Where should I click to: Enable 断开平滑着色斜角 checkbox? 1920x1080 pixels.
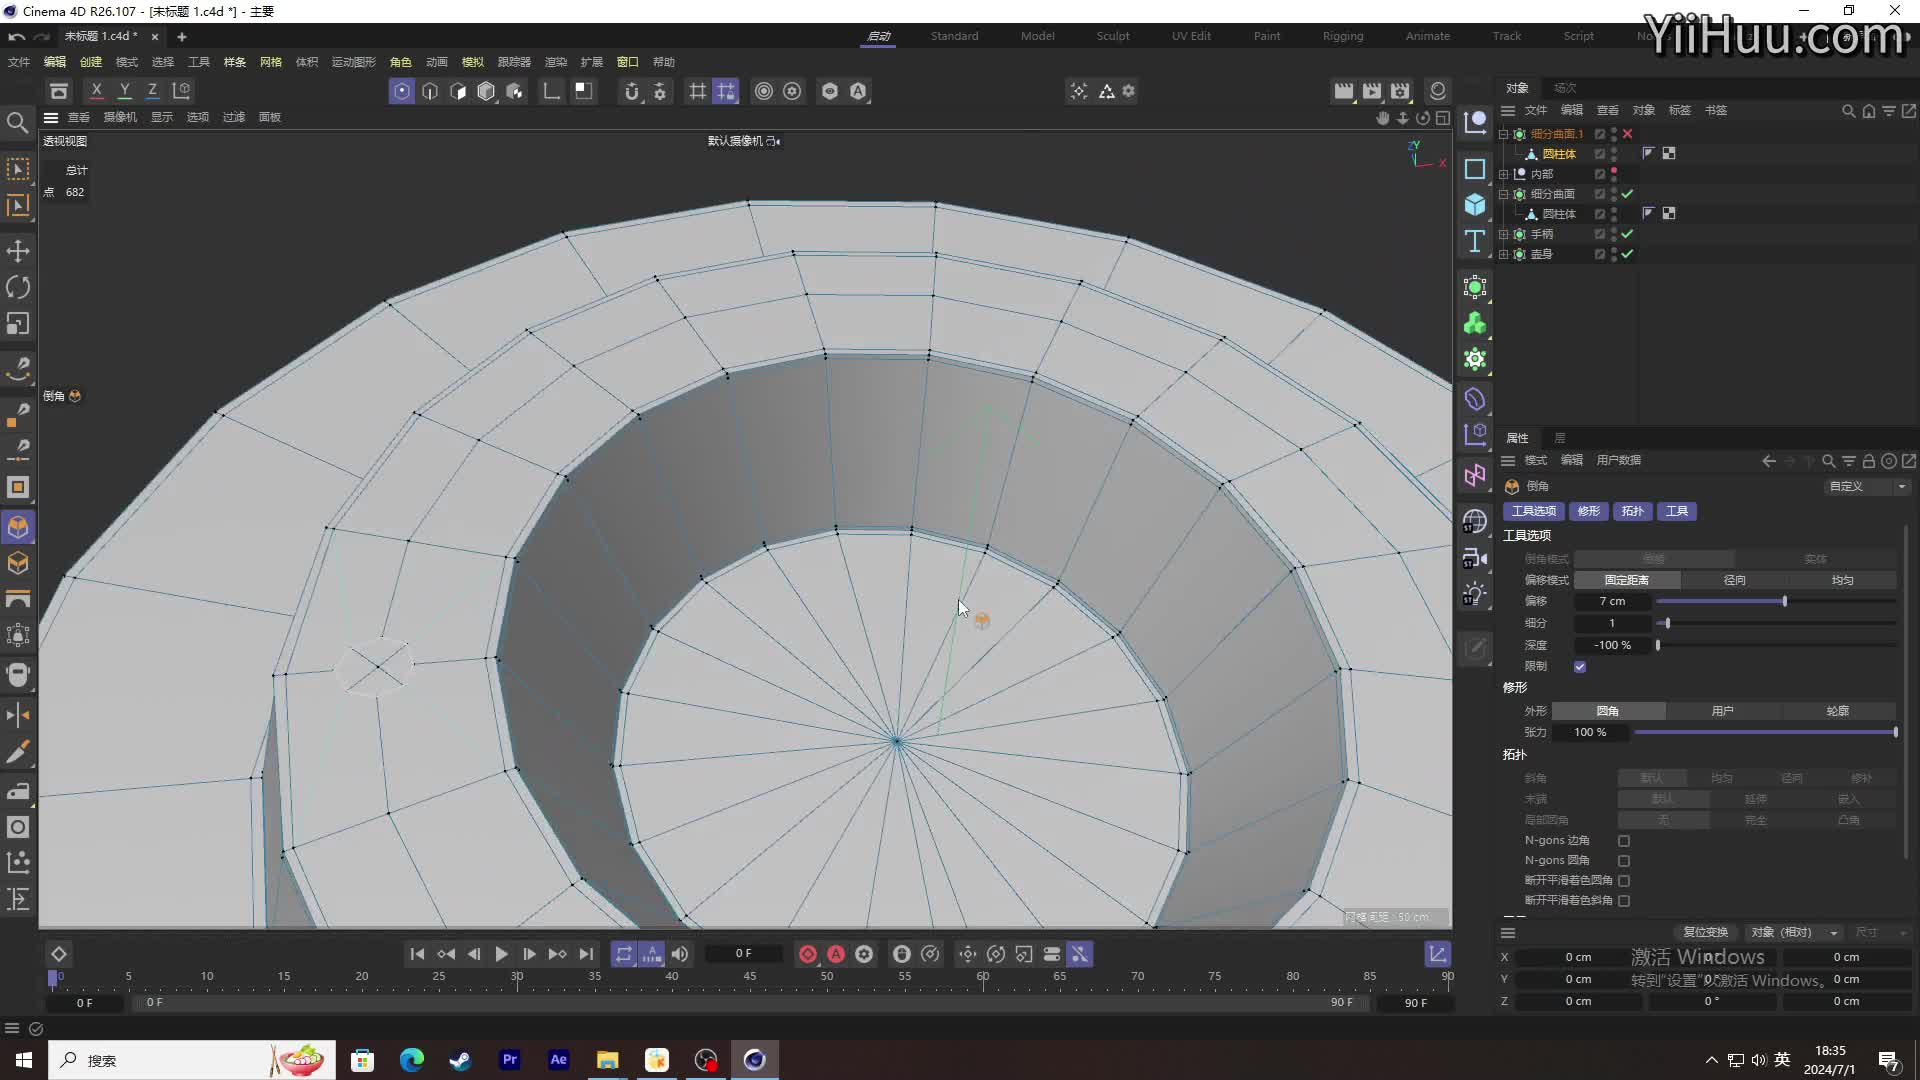click(1624, 901)
